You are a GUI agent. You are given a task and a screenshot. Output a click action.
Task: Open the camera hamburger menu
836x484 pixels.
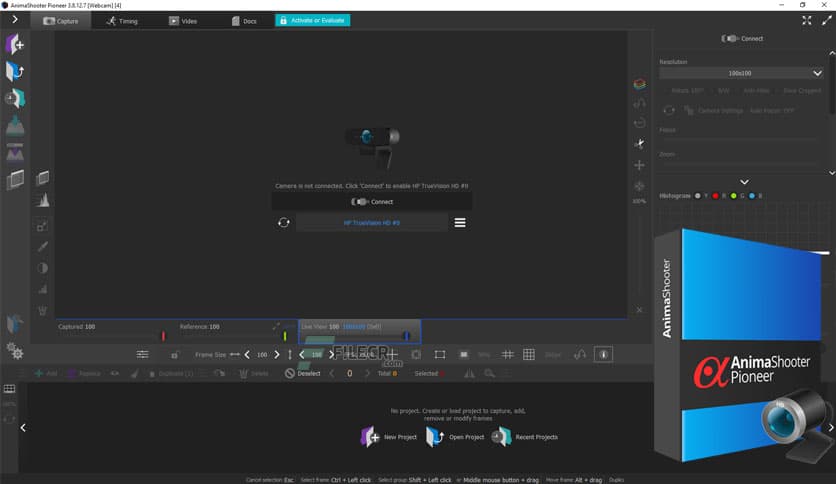click(460, 222)
